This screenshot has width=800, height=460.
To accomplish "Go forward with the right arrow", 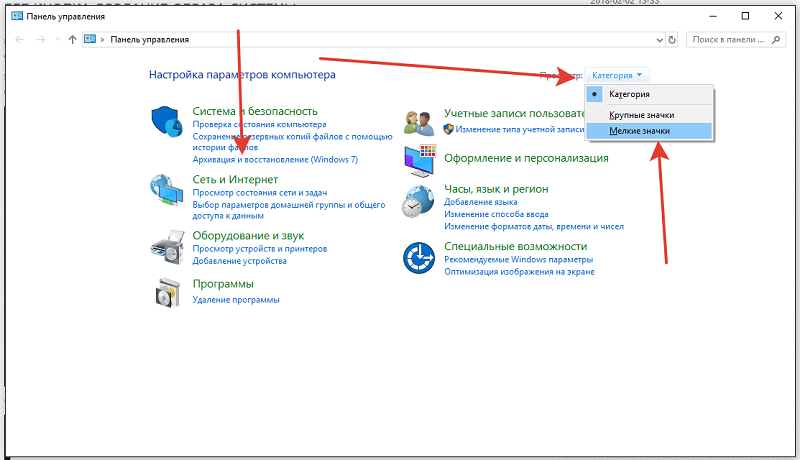I will click(x=41, y=39).
